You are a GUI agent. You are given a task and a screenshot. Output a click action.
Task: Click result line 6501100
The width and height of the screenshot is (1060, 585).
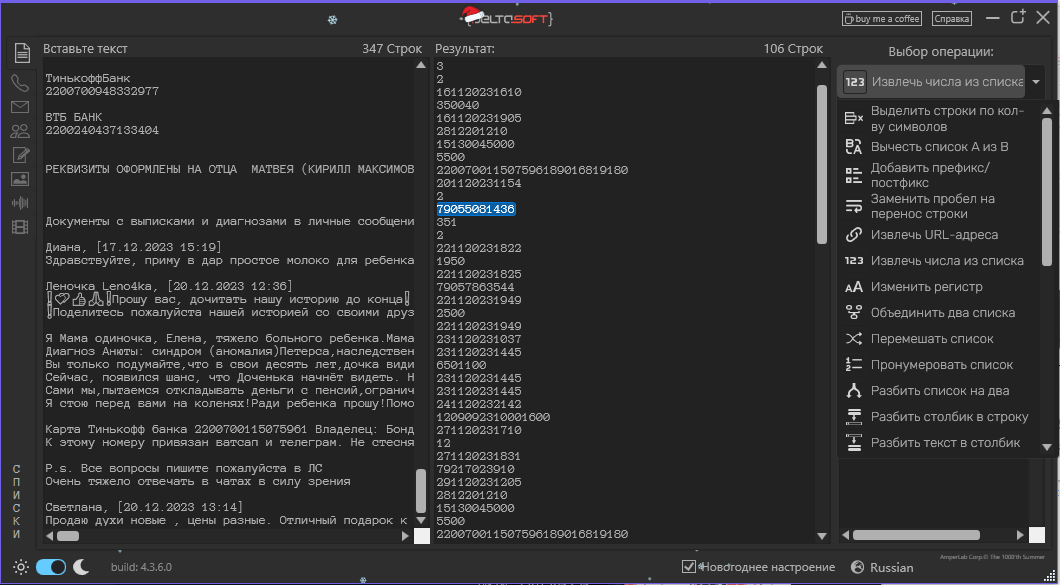click(x=461, y=365)
